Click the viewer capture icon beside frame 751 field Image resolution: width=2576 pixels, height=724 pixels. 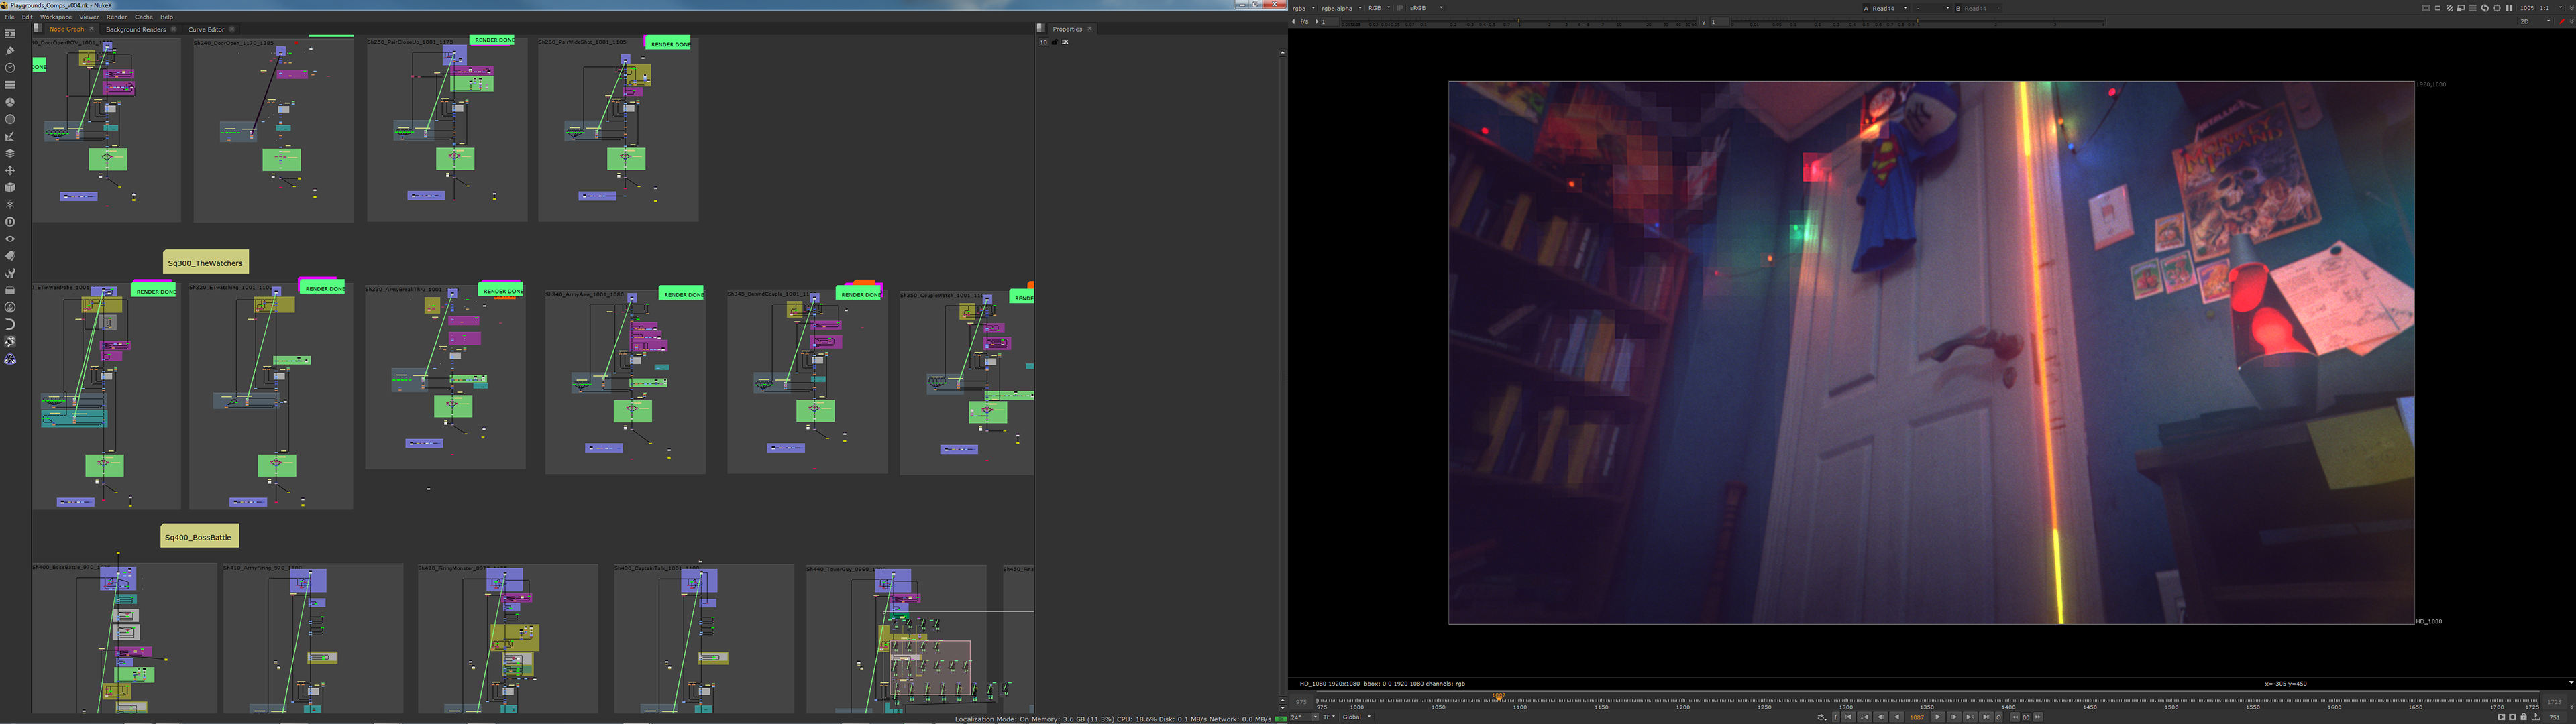click(2536, 717)
